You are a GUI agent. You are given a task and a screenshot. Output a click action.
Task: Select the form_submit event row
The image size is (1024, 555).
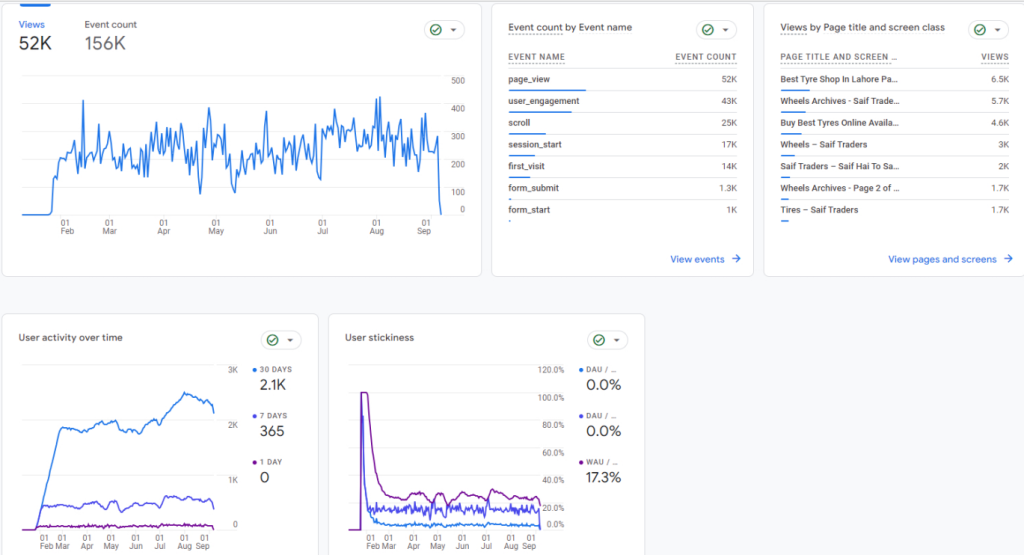click(533, 188)
